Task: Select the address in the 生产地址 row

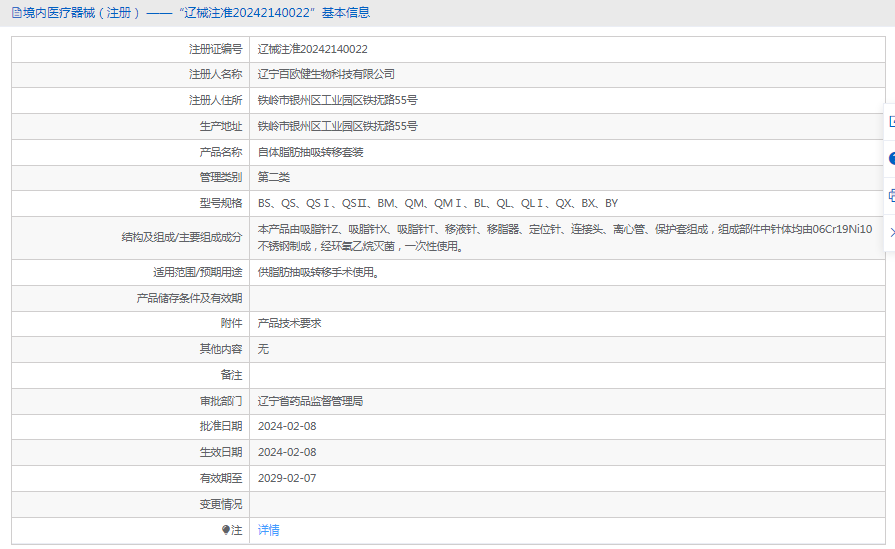Action: click(337, 126)
